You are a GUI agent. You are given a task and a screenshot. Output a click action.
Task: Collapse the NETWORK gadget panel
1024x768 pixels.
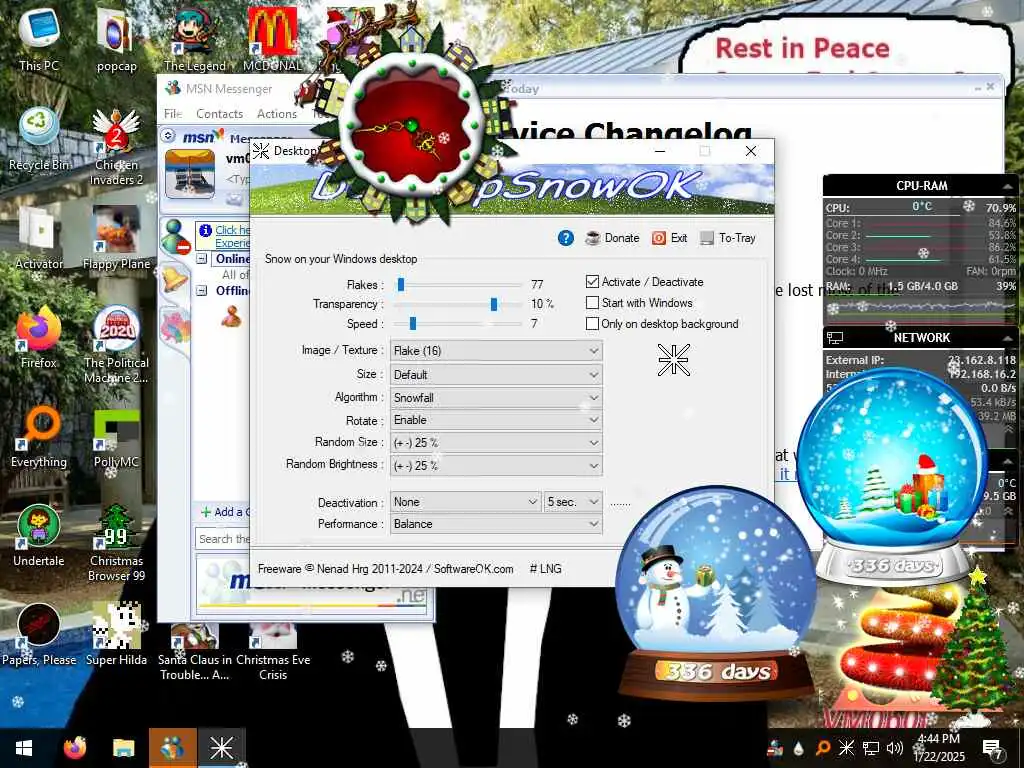[1006, 338]
